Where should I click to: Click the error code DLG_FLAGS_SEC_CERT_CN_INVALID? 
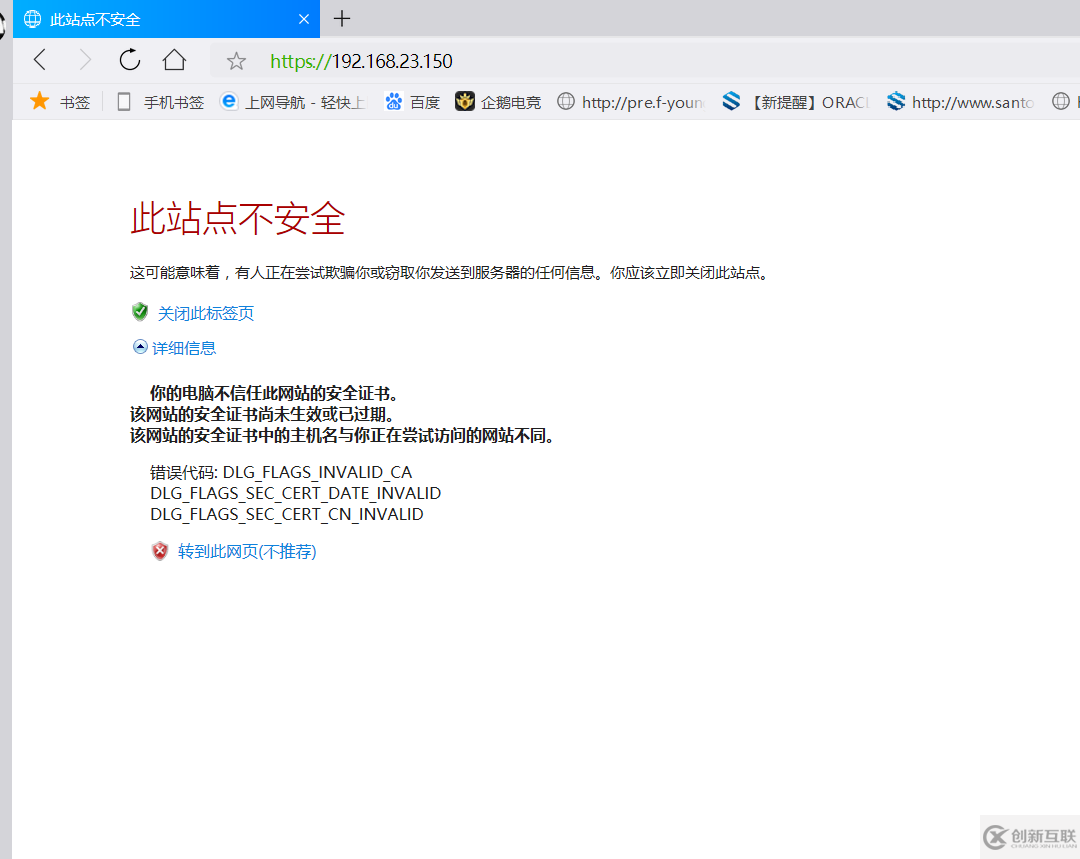tap(287, 514)
